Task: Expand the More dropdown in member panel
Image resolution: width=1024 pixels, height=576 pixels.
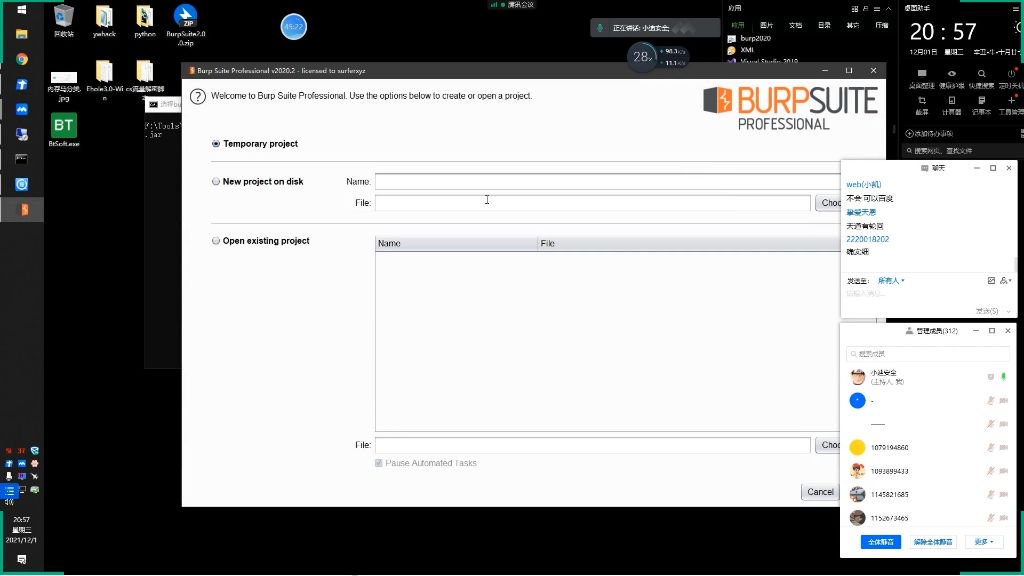Action: coord(984,542)
